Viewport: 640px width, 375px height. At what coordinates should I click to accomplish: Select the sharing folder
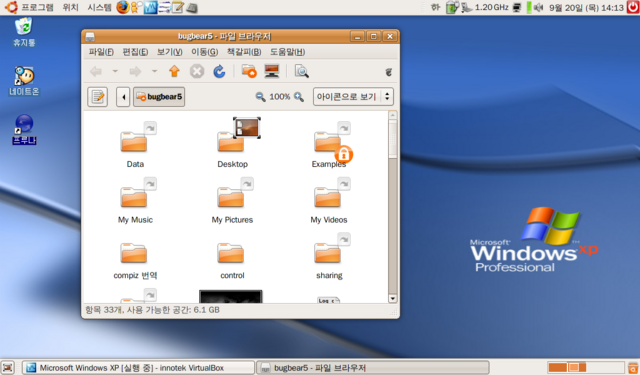(329, 256)
